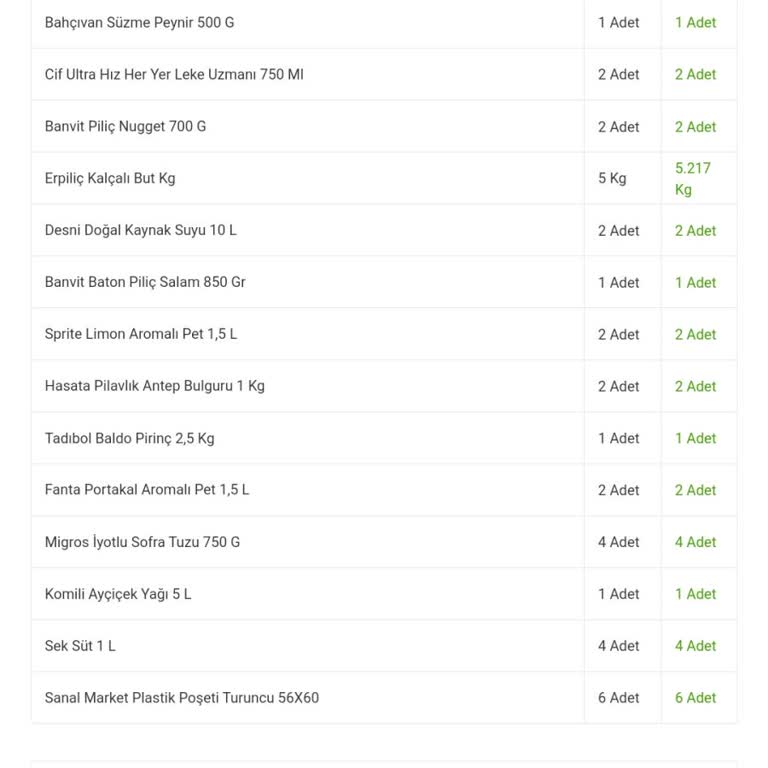768x768 pixels.
Task: Click the green 5.217 Kg delivered weight
Action: [693, 178]
